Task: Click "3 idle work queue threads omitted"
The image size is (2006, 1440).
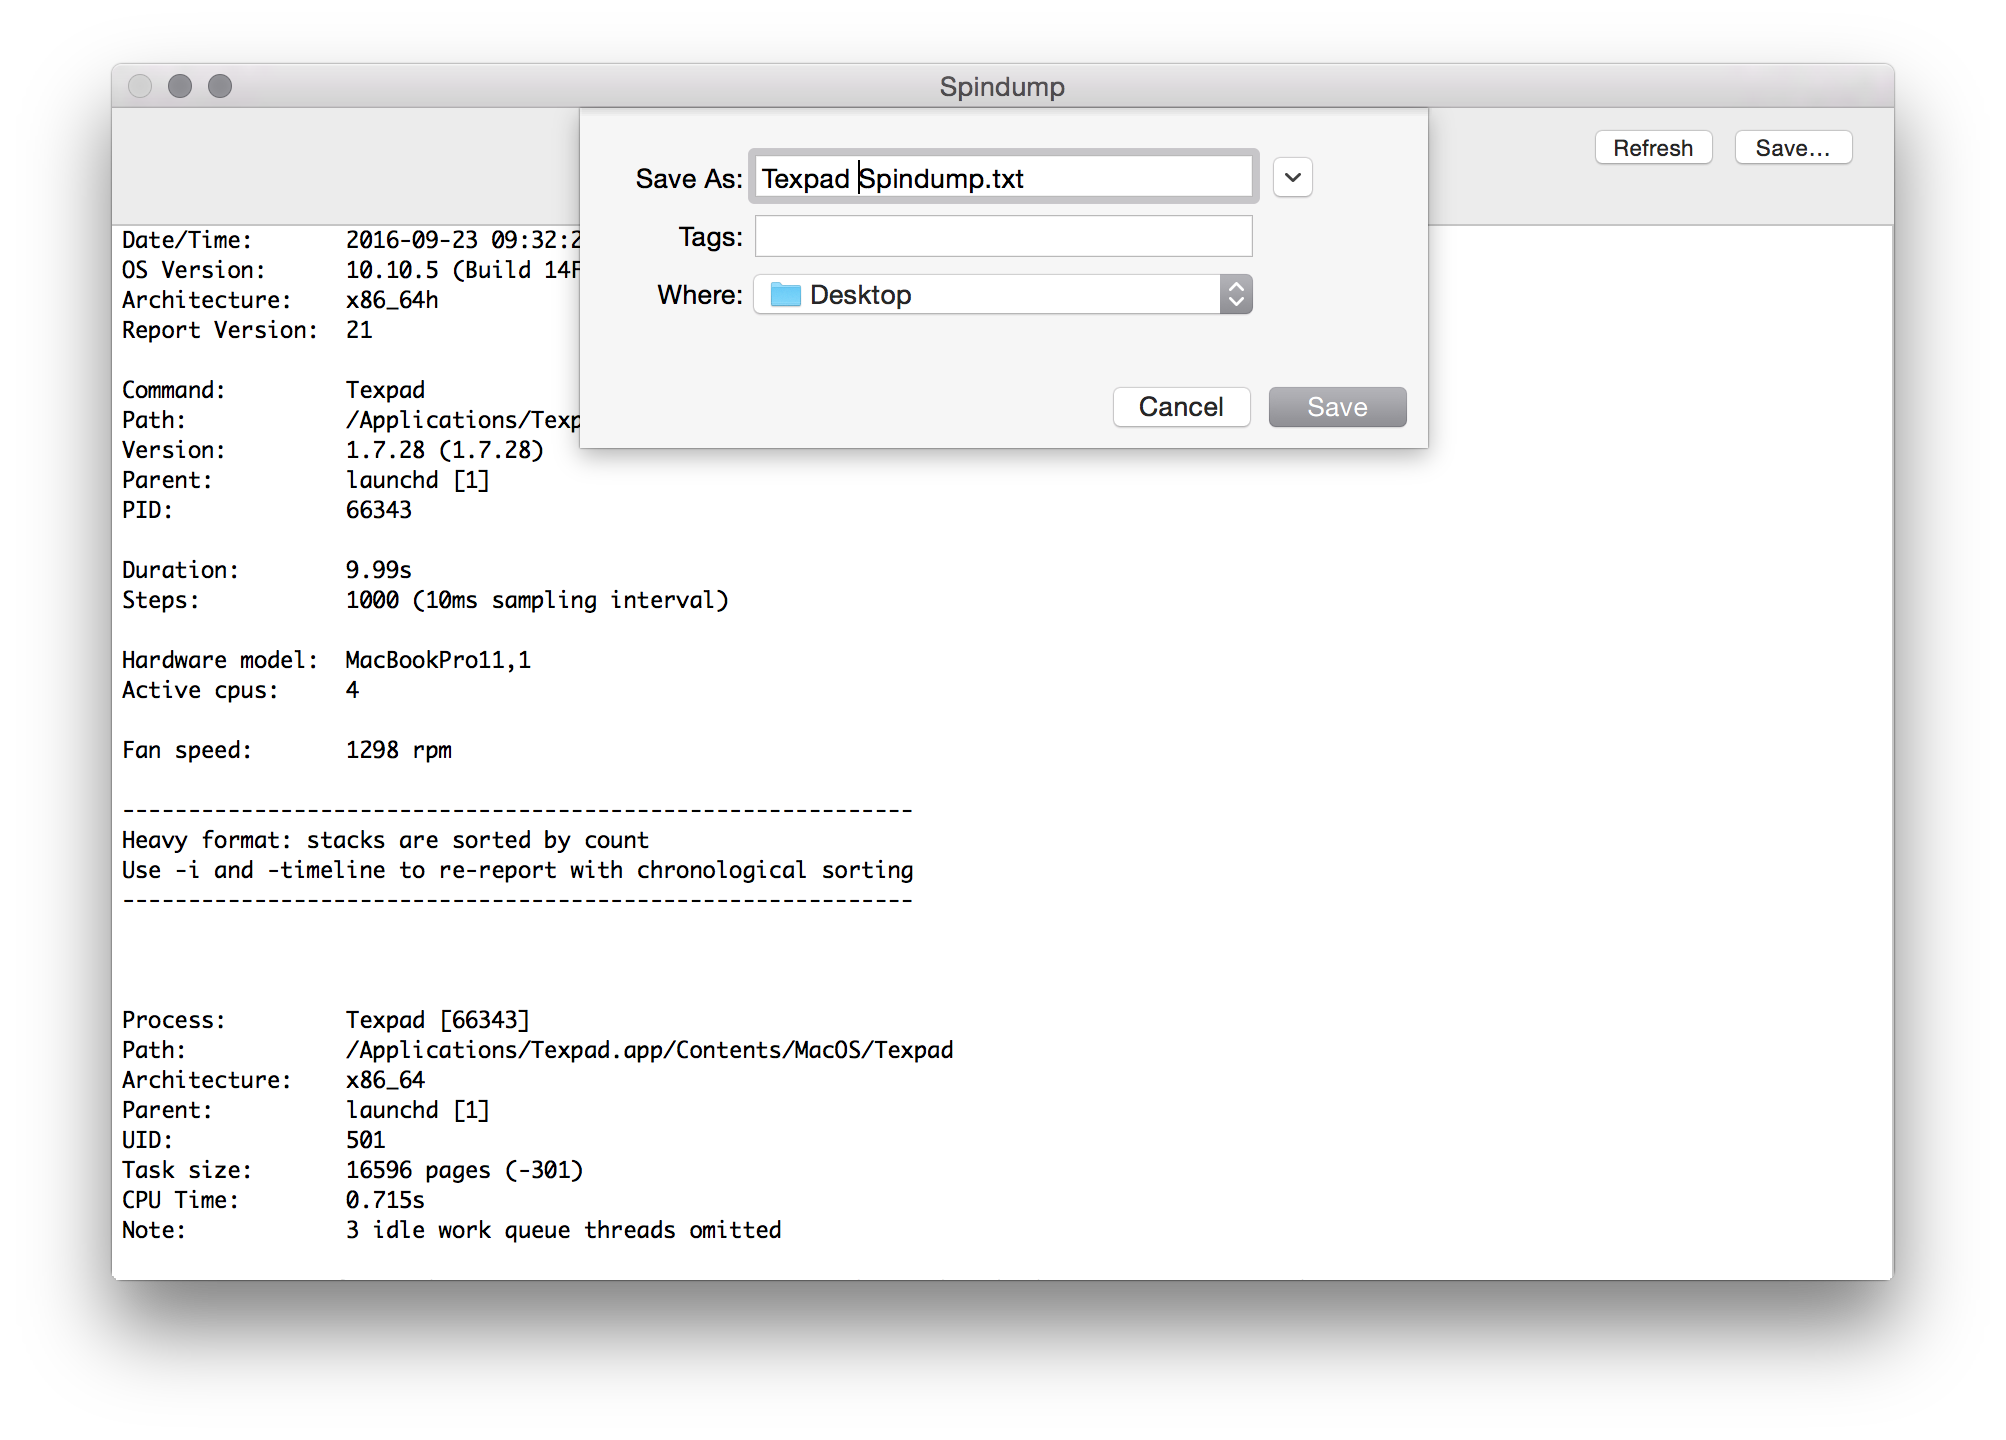Action: (x=564, y=1230)
